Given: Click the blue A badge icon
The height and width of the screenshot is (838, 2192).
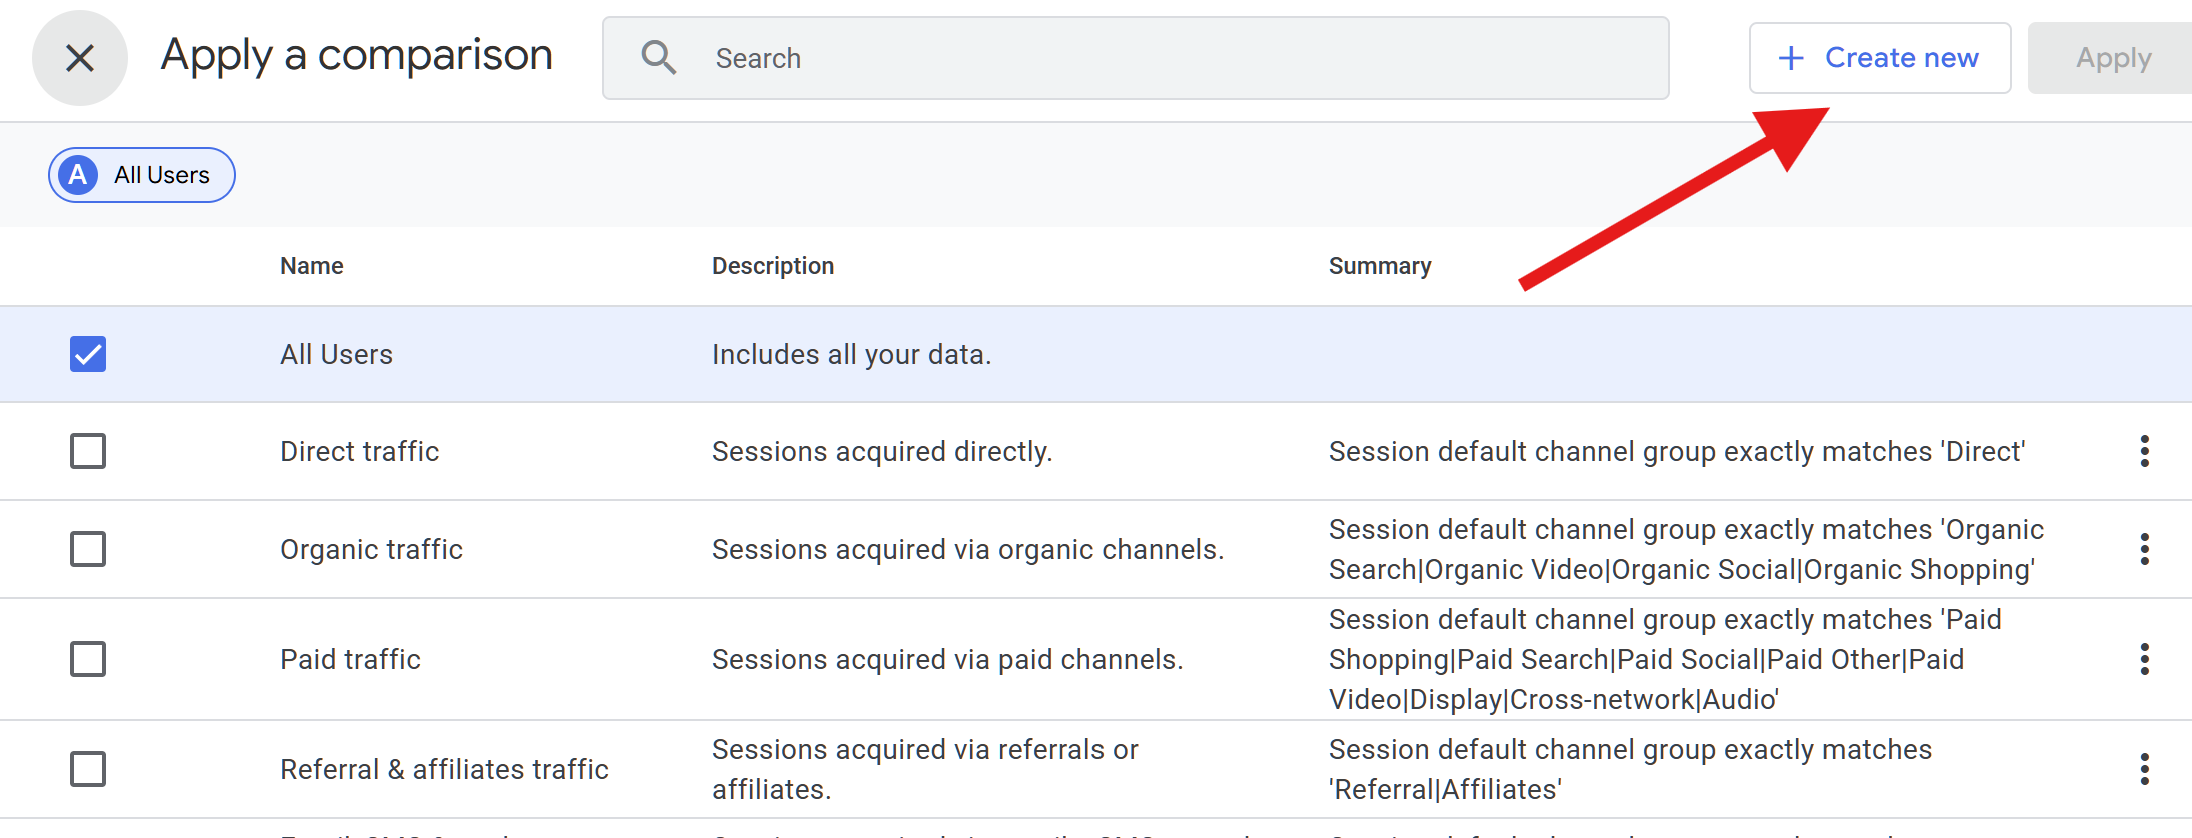Looking at the screenshot, I should click(78, 175).
